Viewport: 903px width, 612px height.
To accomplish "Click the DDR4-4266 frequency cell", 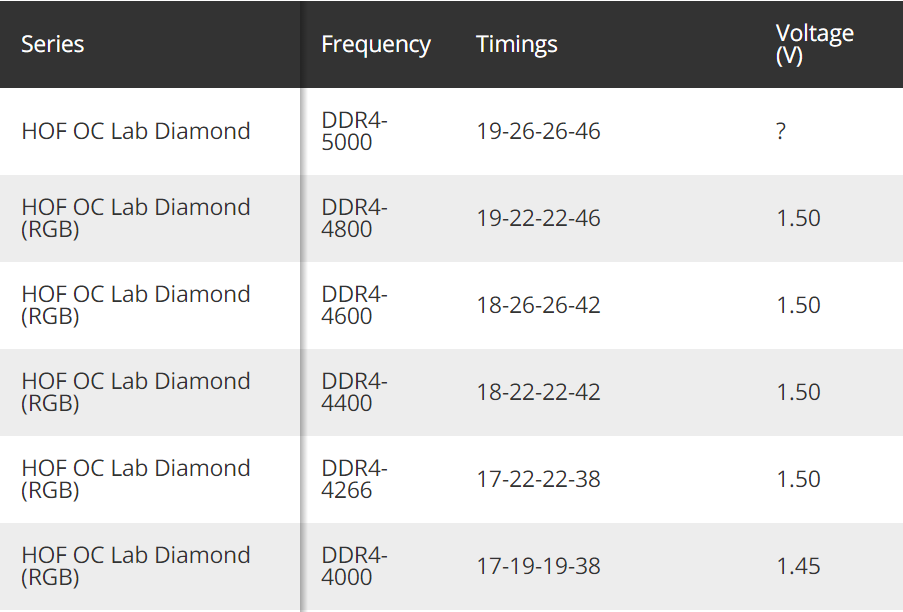I will tap(354, 479).
